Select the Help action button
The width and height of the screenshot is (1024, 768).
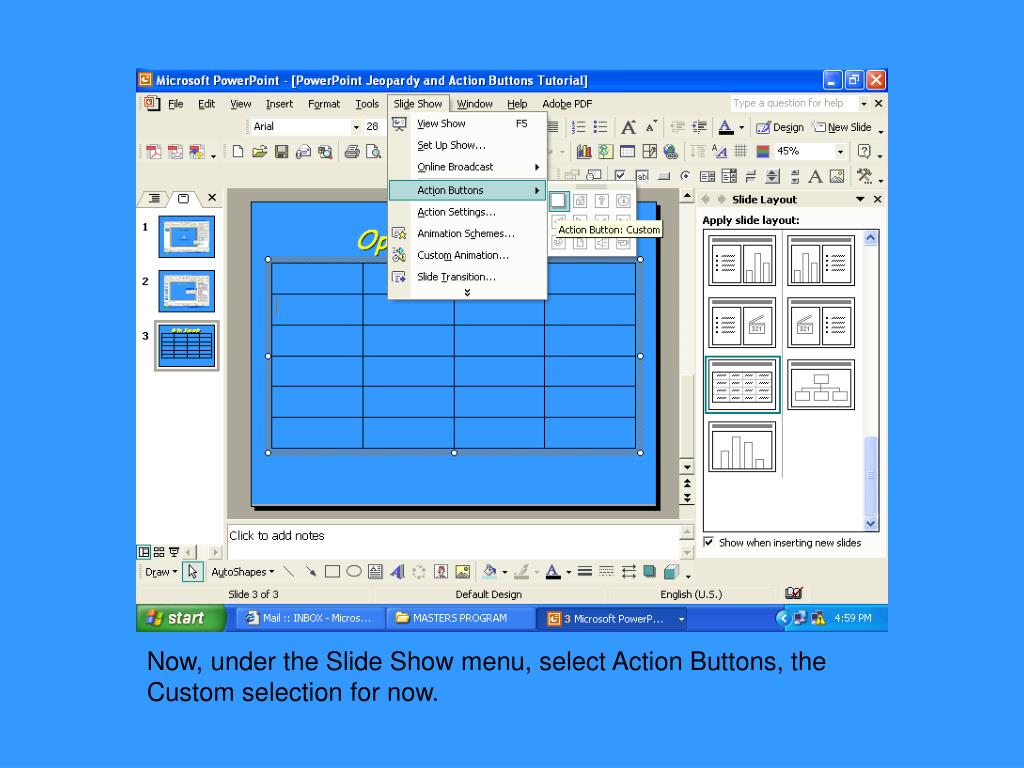(x=601, y=200)
